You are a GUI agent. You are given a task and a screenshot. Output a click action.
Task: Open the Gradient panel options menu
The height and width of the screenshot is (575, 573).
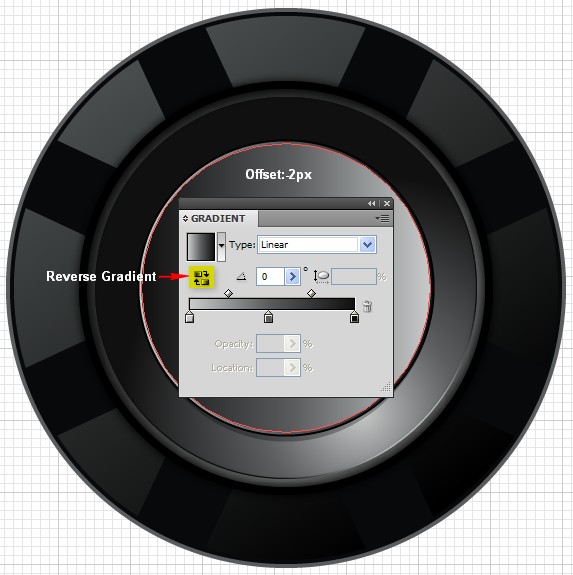coord(382,219)
